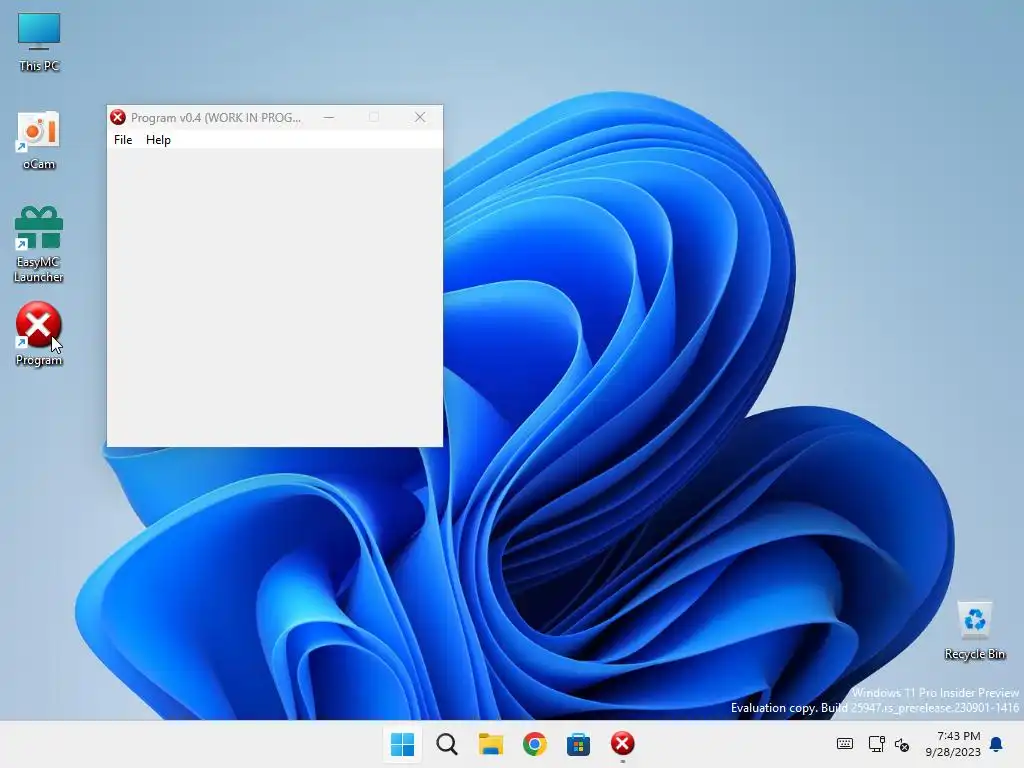Open taskbar Search
Image resolution: width=1024 pixels, height=768 pixels.
[x=447, y=744]
